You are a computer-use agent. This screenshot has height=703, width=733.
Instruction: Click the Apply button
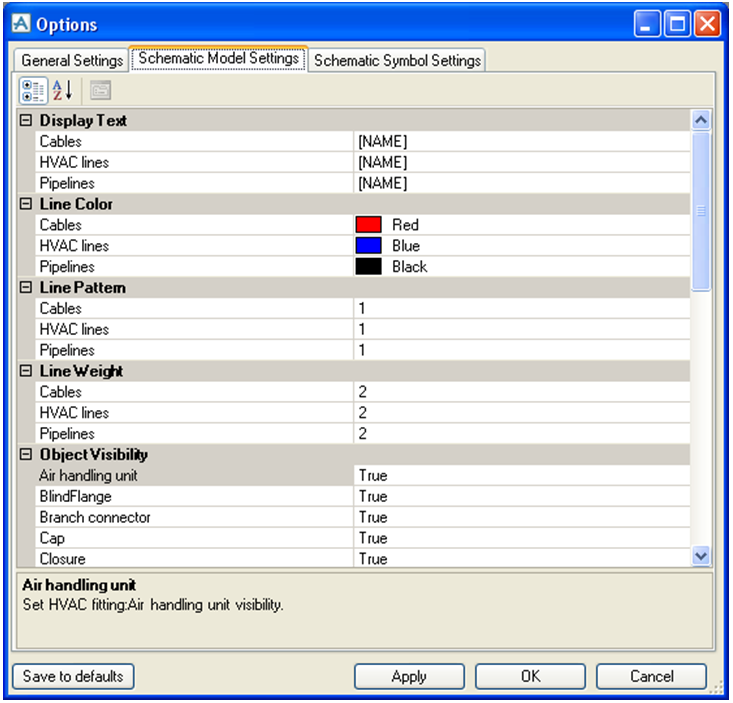tap(409, 677)
